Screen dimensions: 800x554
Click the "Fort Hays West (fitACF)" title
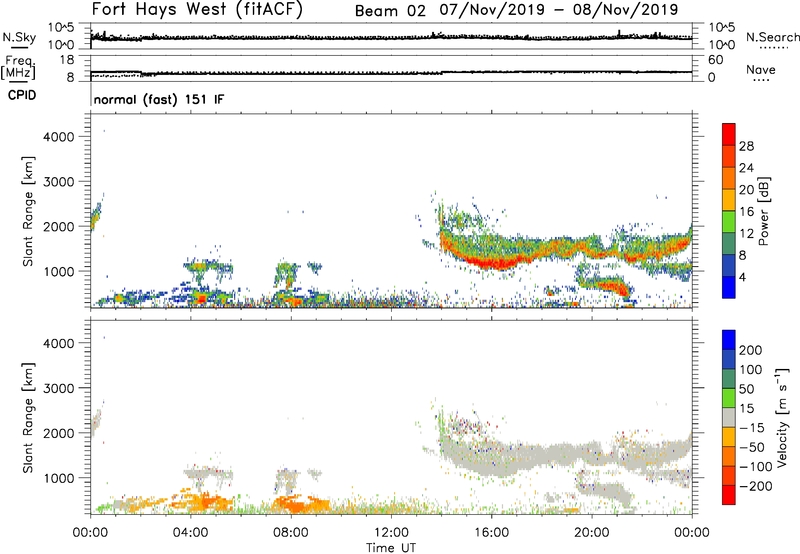[197, 9]
